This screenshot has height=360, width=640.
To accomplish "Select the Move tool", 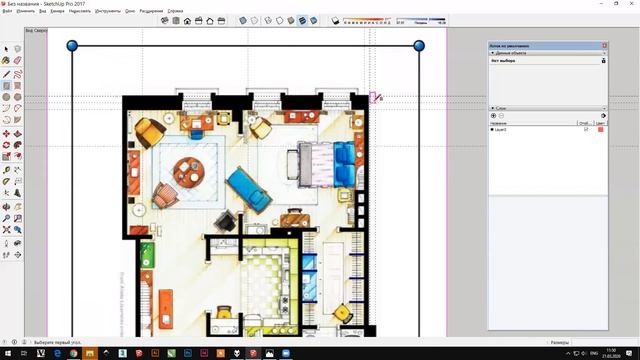I will 6,134.
